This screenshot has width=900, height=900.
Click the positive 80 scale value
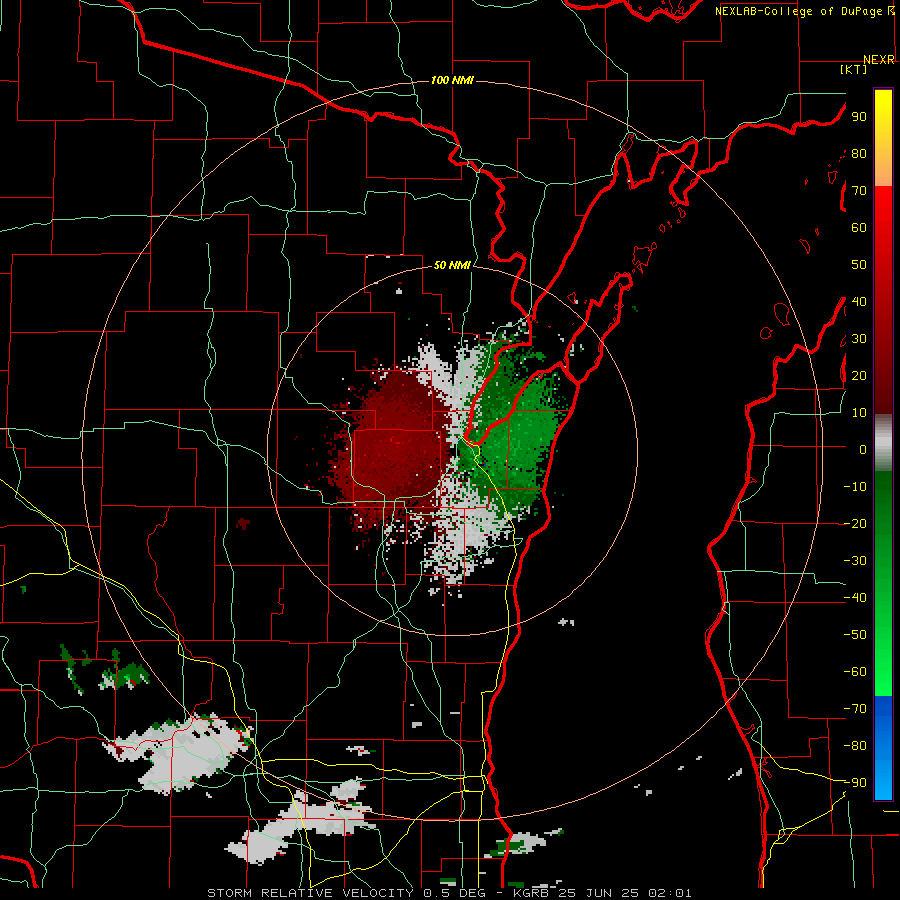click(859, 153)
